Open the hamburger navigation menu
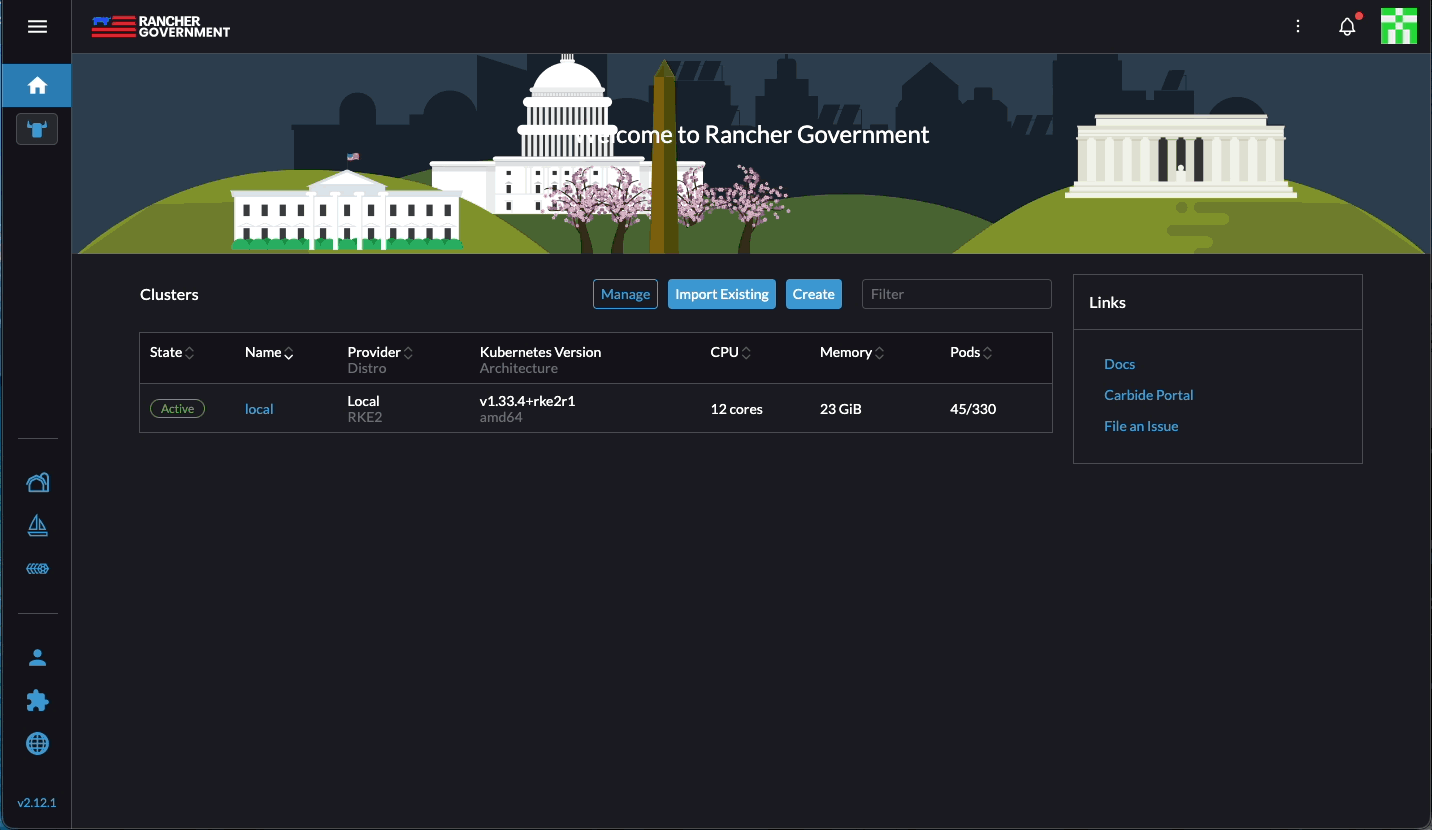 (x=37, y=27)
